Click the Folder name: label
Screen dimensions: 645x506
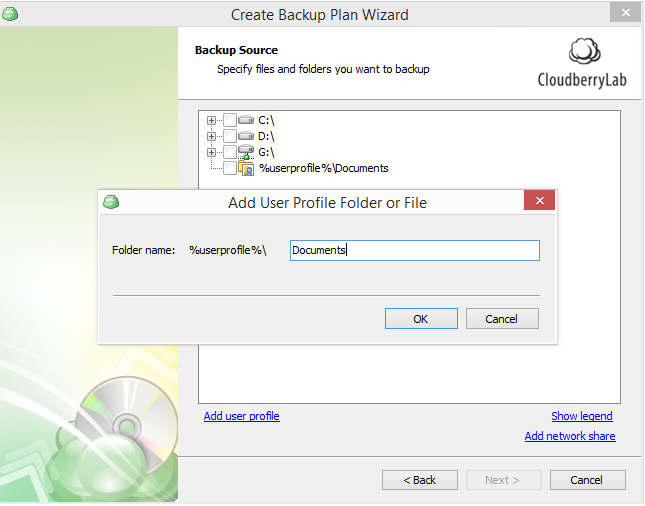click(x=144, y=250)
